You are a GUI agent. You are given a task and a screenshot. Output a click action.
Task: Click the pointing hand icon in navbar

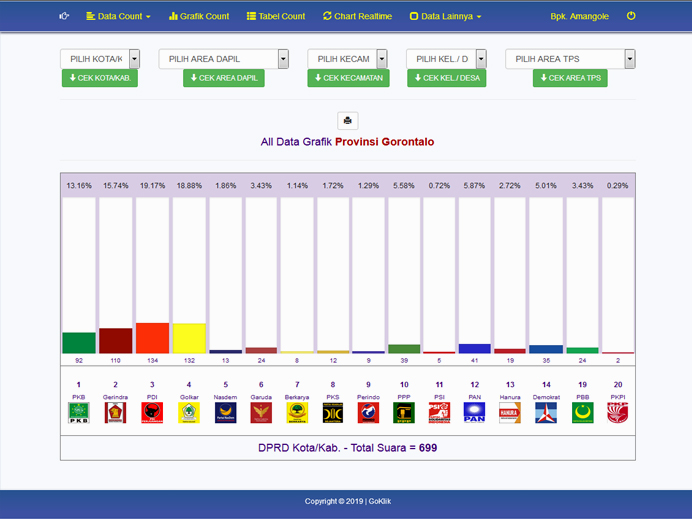click(64, 16)
